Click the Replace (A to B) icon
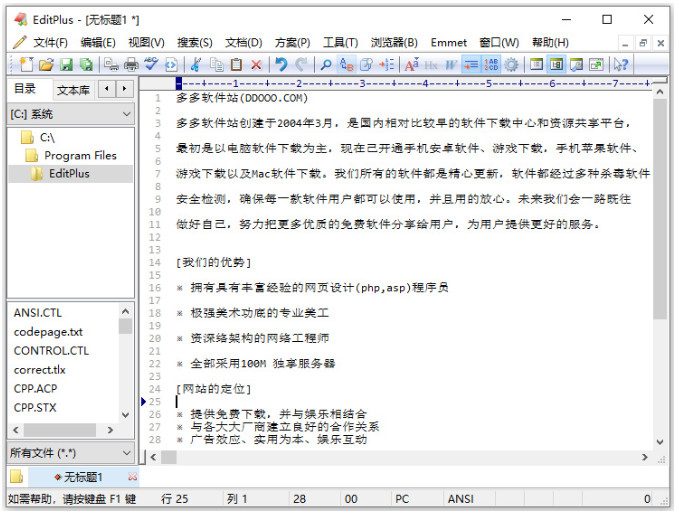This screenshot has width=679, height=518. point(346,65)
